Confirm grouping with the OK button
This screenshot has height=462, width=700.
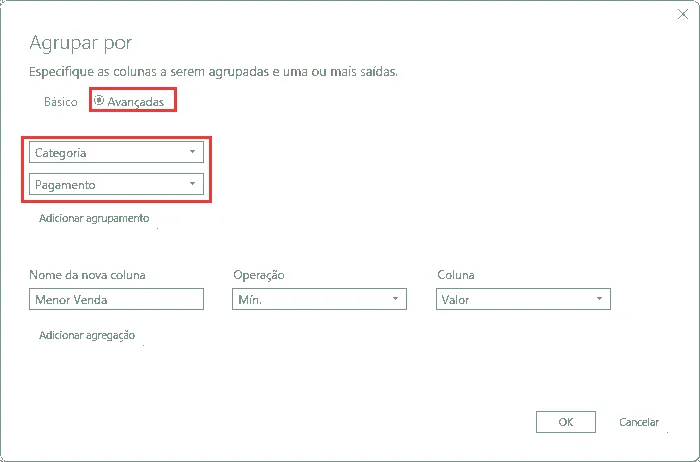(x=566, y=422)
